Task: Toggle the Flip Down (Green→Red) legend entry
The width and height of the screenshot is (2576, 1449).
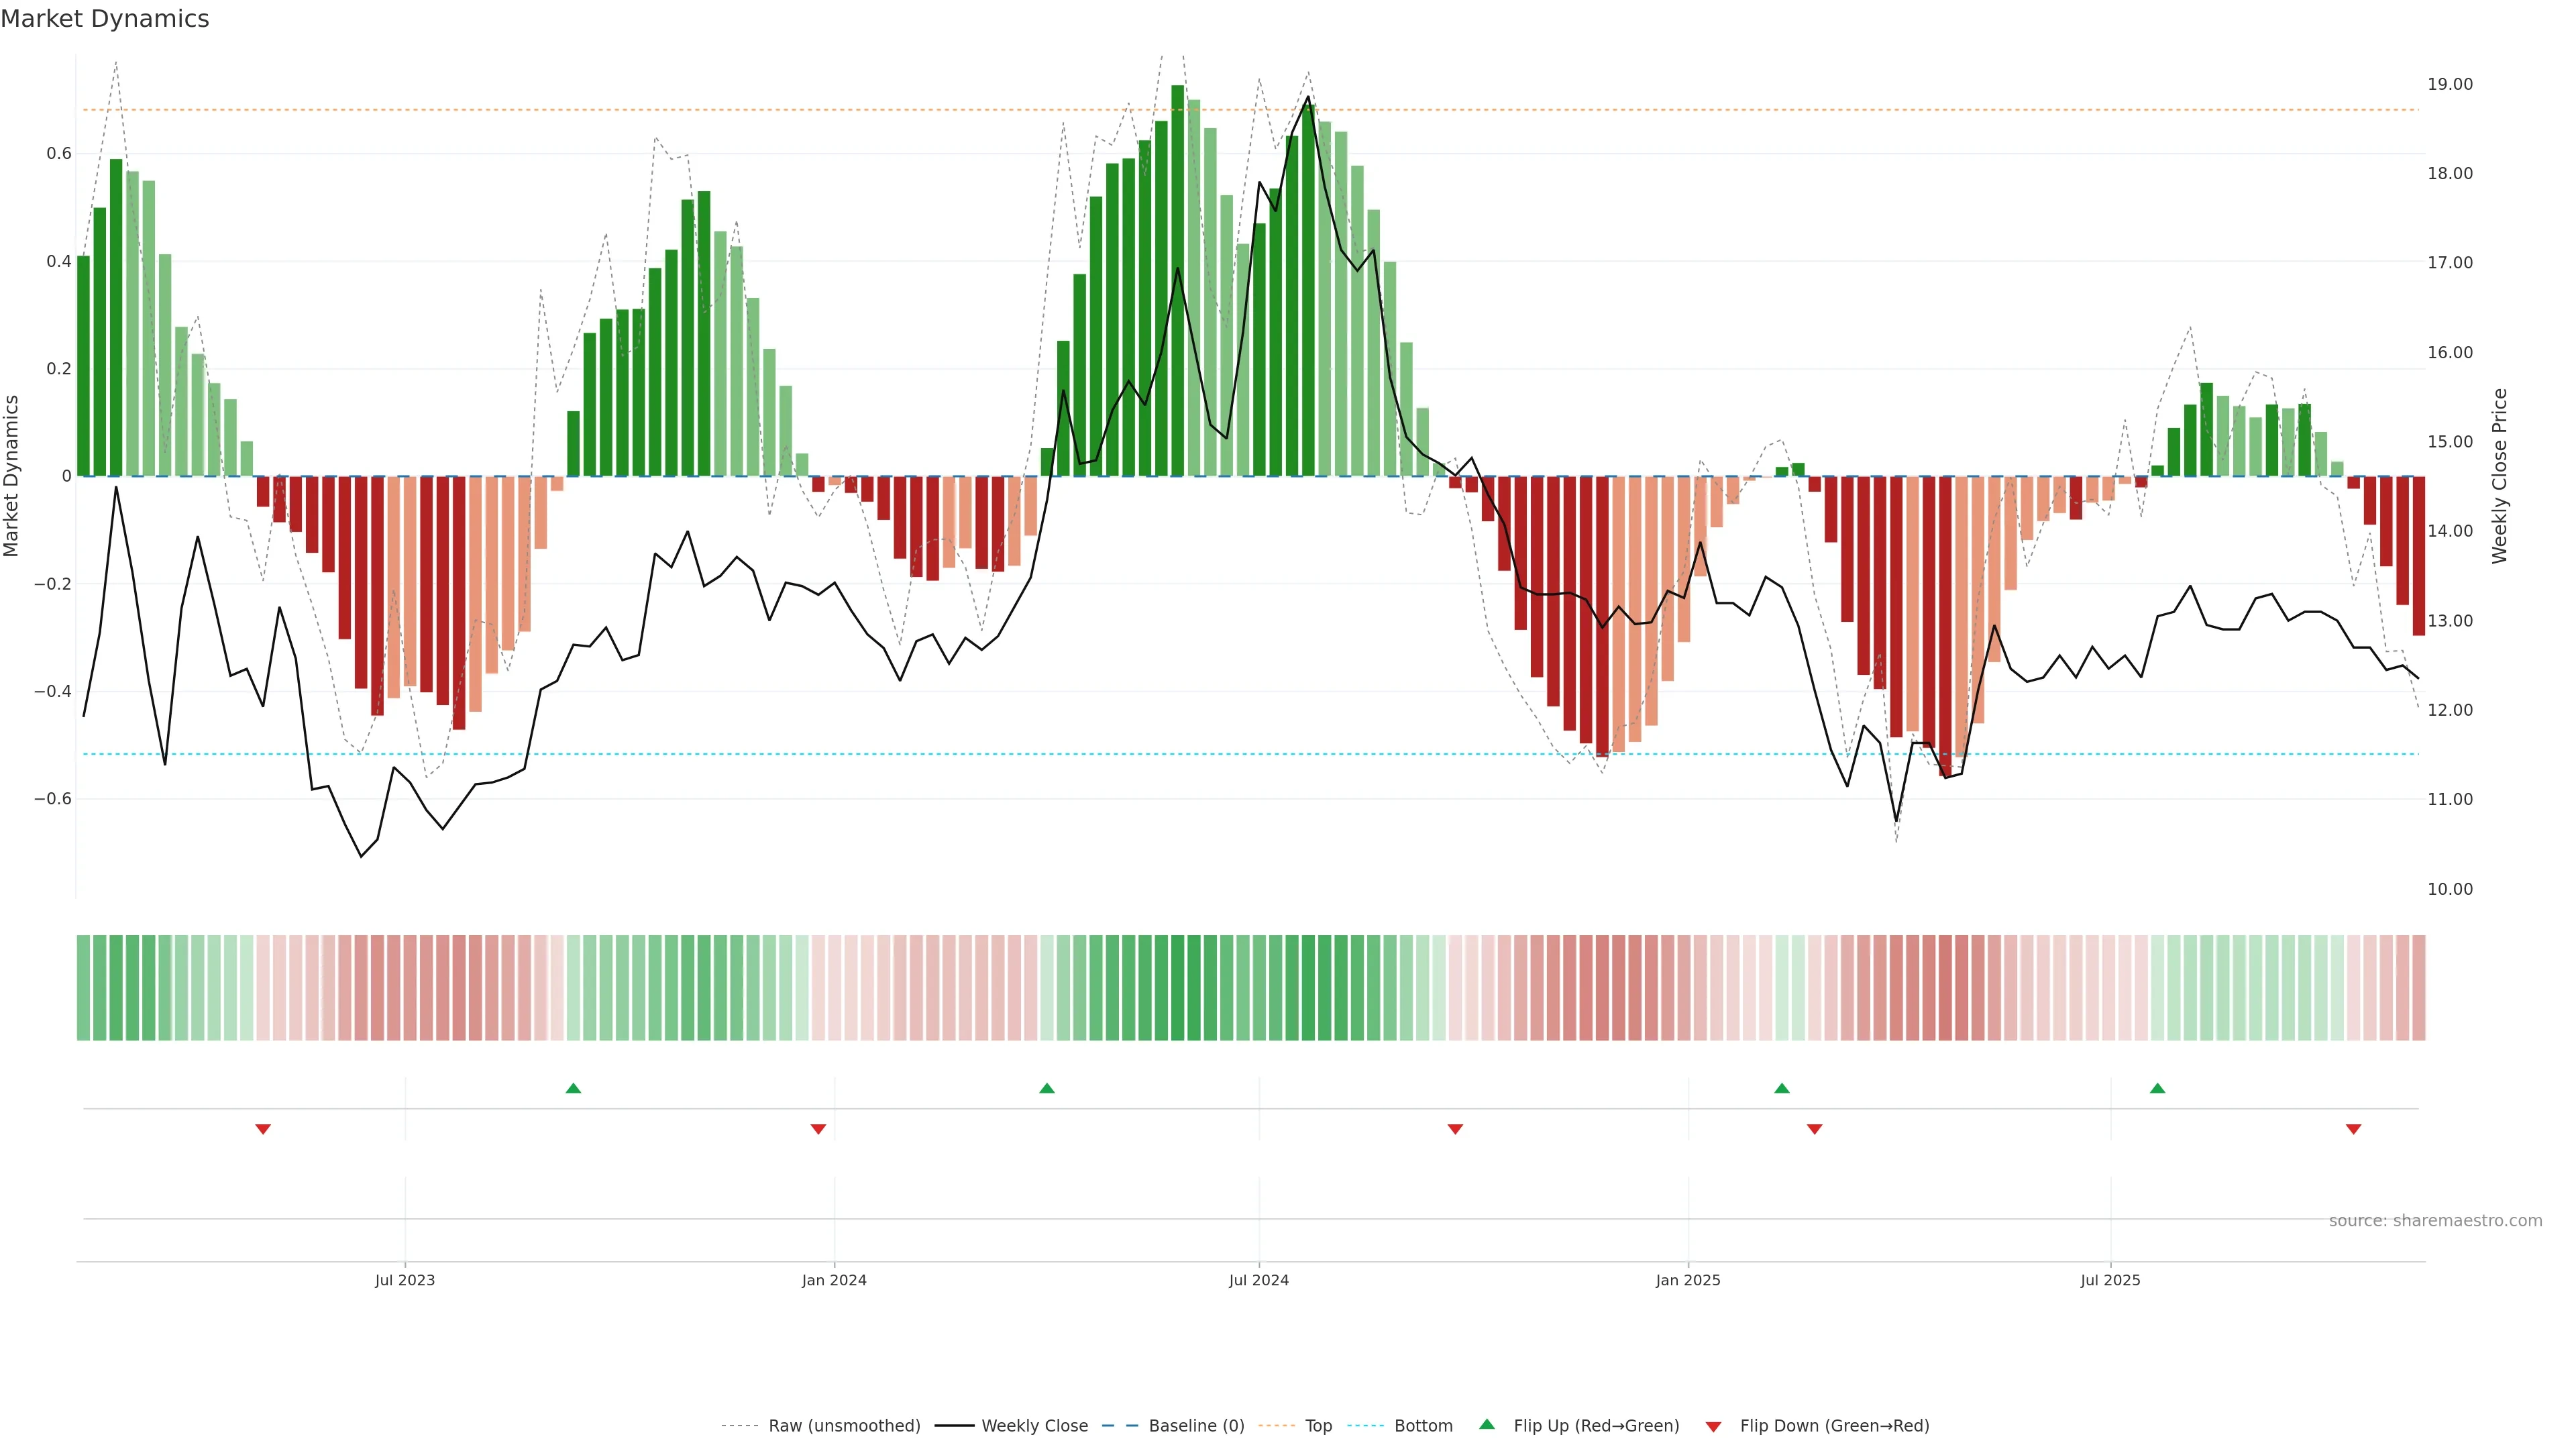Action: tap(1834, 1426)
